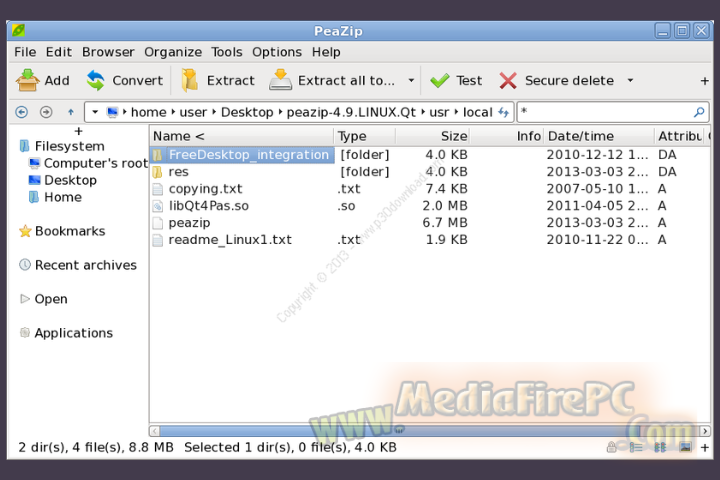The image size is (720, 480).
Task: Click the Secure delete button
Action: (557, 81)
